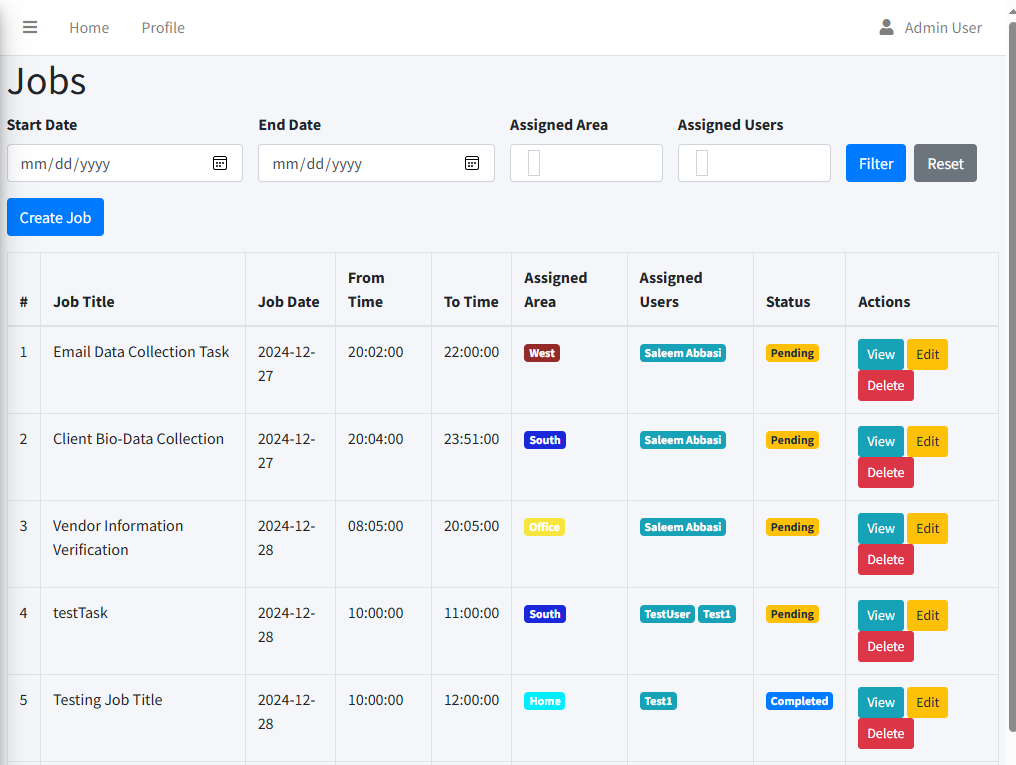The image size is (1016, 765).
Task: Edit the Vendor Information Verification job
Action: pyautogui.click(x=927, y=529)
